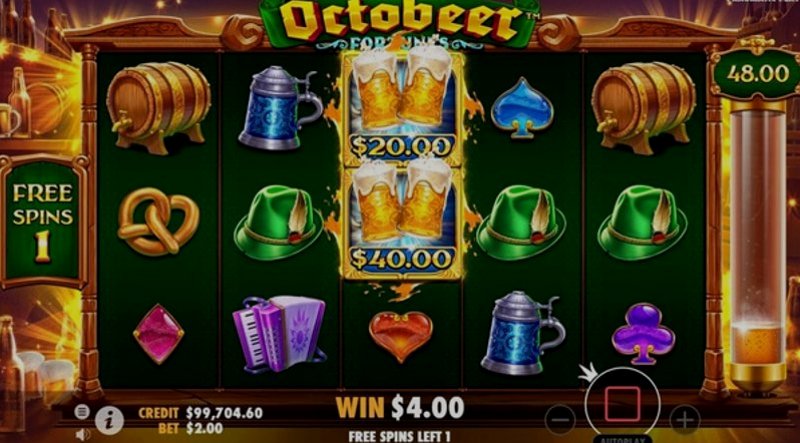The height and width of the screenshot is (443, 800).
Task: Click the 48.00 meter total sign
Action: tap(758, 73)
